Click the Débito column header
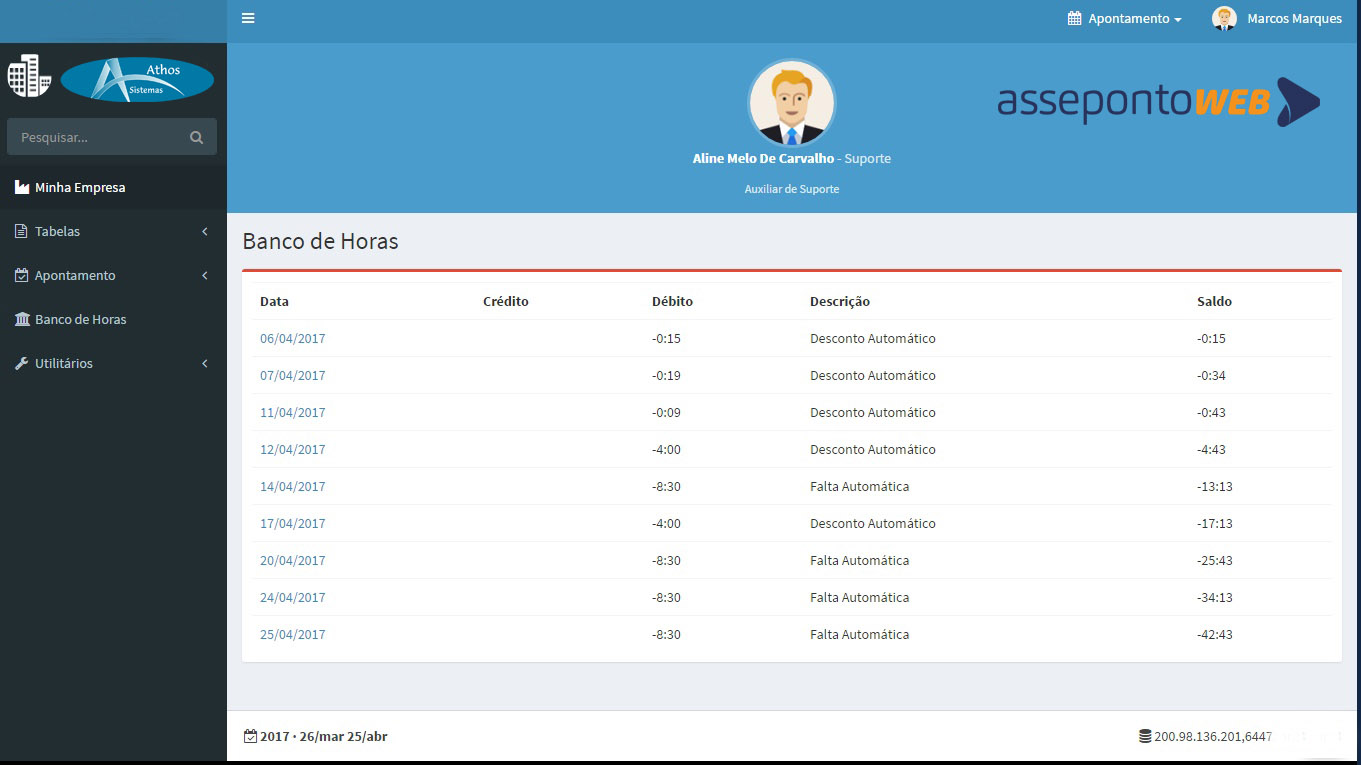This screenshot has height=765, width=1361. [672, 301]
